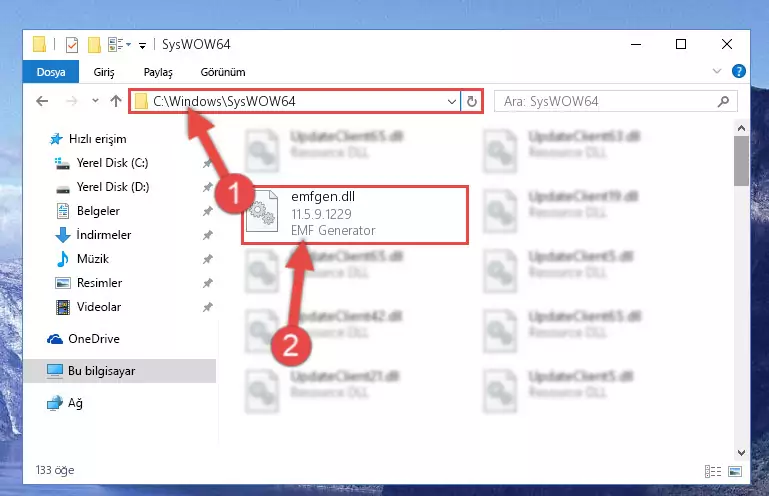Open Yerel Disk (C:) in sidebar

[x=102, y=163]
